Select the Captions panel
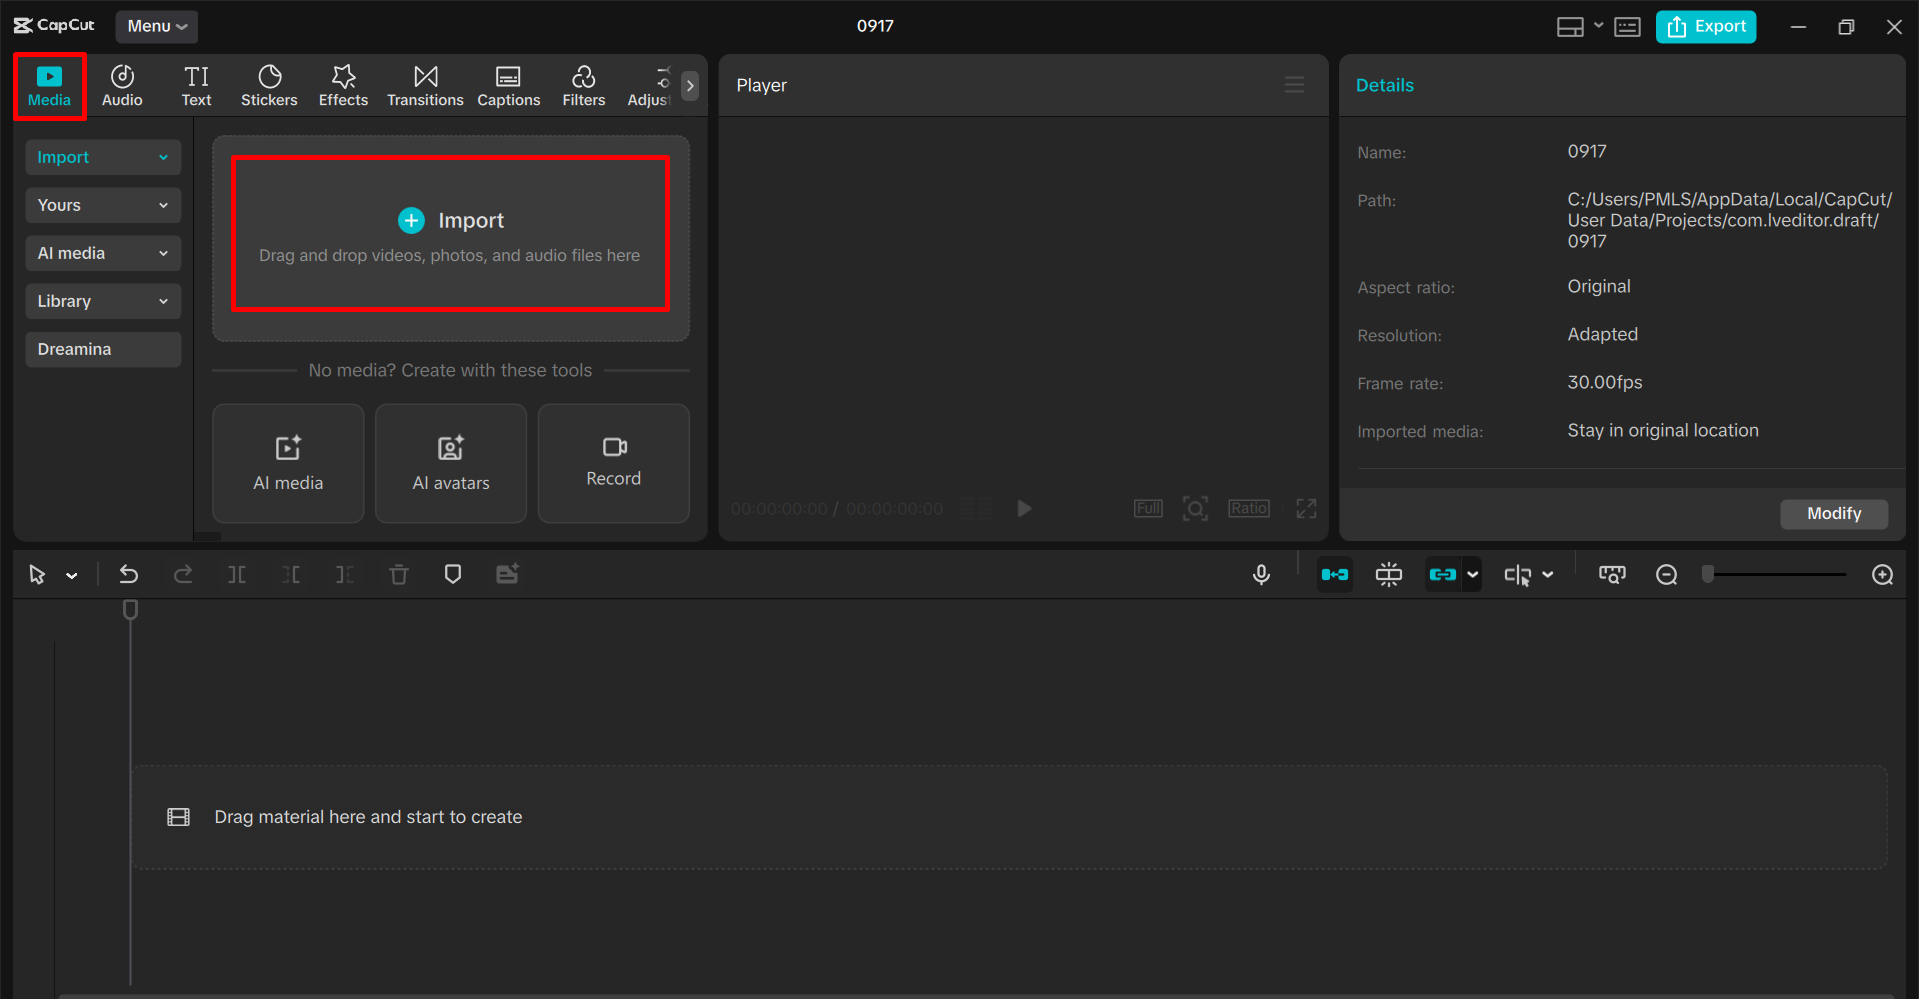This screenshot has width=1919, height=999. (x=508, y=85)
